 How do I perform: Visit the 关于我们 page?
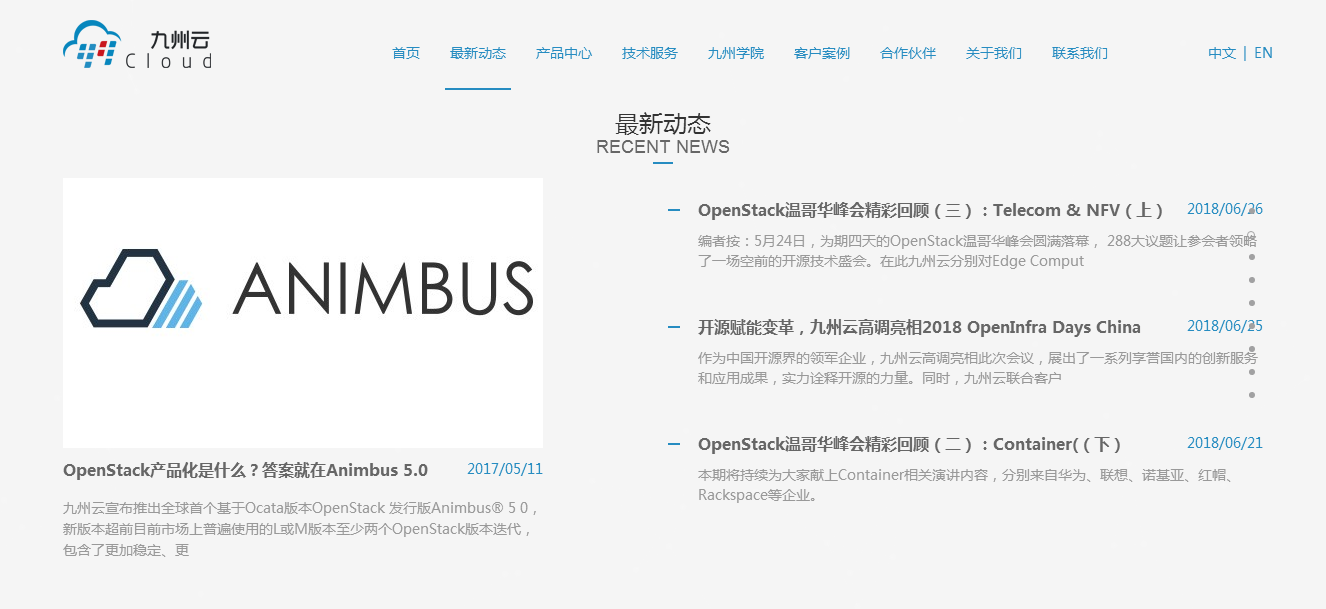994,53
